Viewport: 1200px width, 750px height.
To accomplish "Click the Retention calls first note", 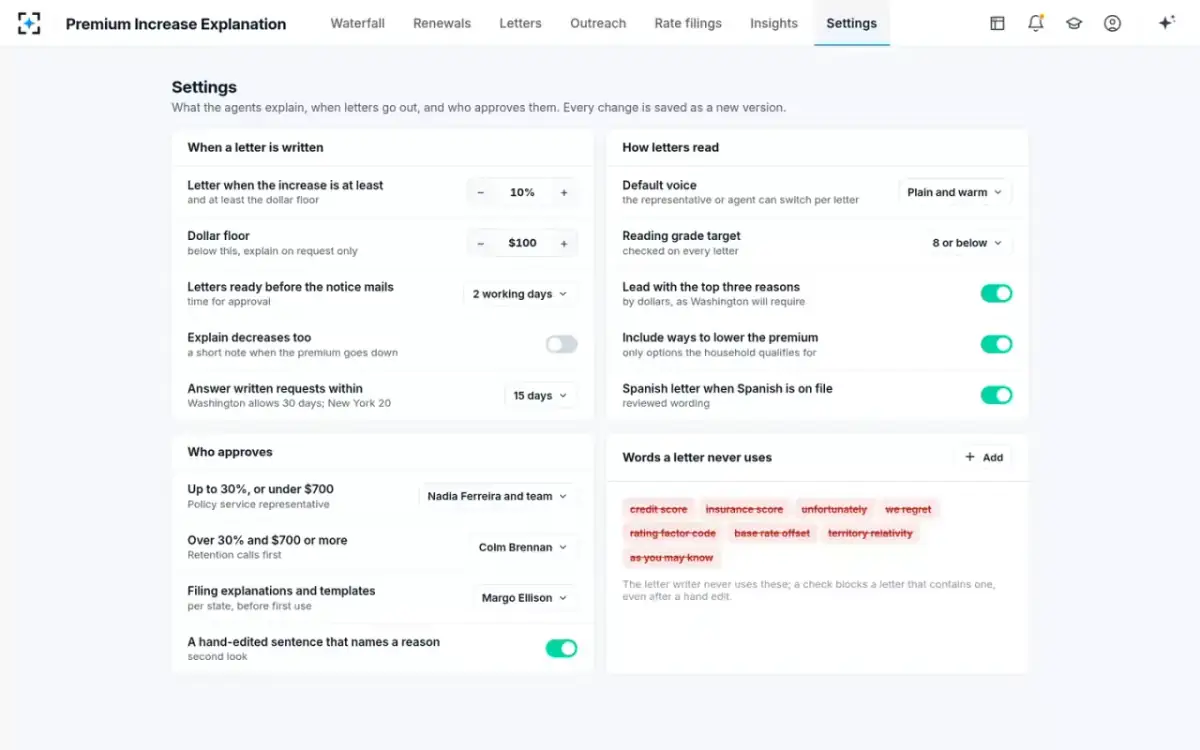I will click(x=235, y=555).
